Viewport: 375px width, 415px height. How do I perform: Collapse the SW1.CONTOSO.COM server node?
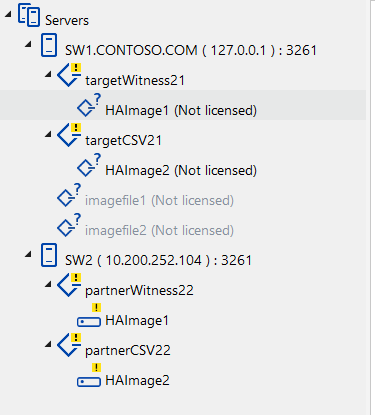(x=28, y=44)
